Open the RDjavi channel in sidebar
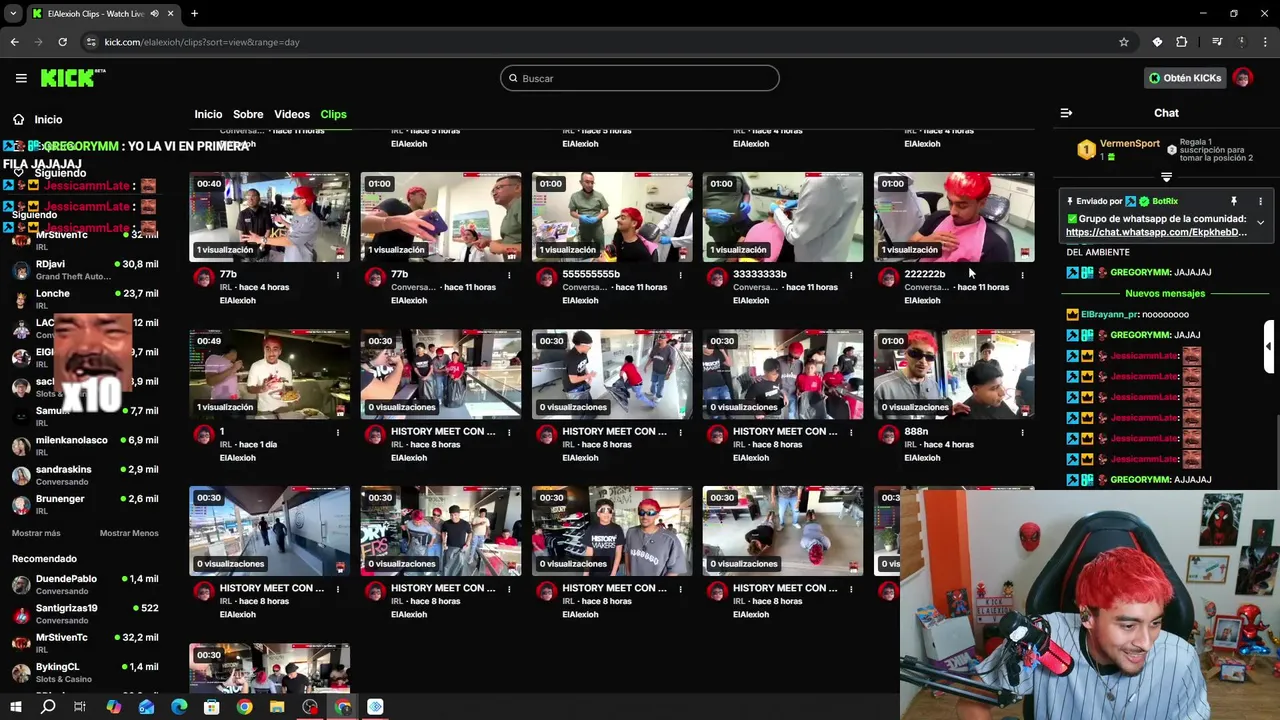The image size is (1280, 720). (85, 270)
